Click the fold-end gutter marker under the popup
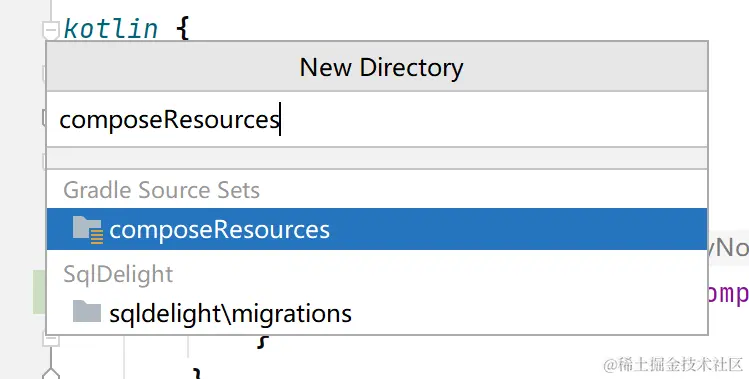Viewport: 749px width, 379px height. [x=51, y=340]
